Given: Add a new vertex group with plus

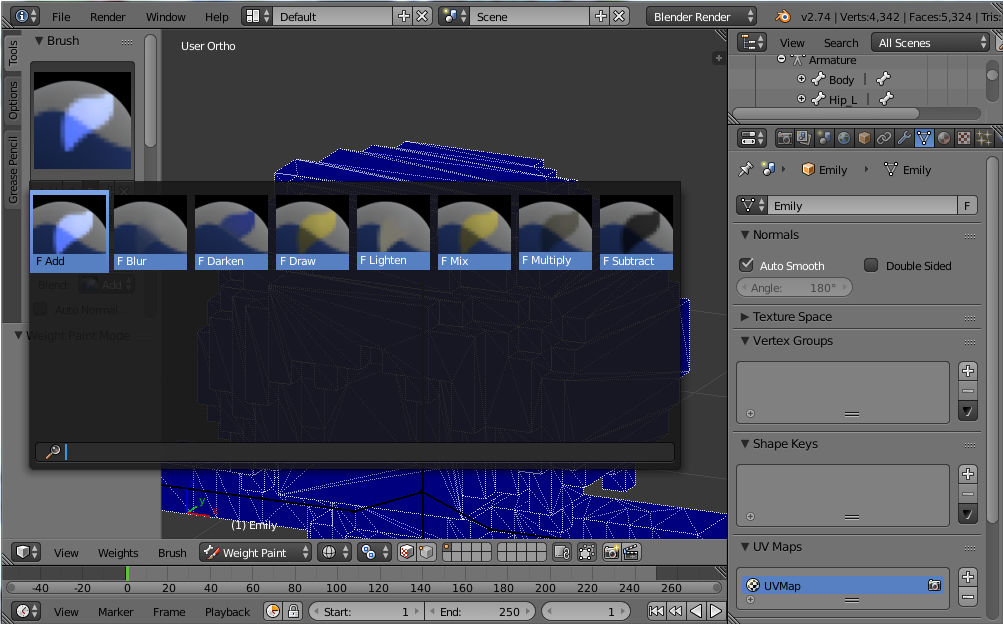Looking at the screenshot, I should click(968, 371).
